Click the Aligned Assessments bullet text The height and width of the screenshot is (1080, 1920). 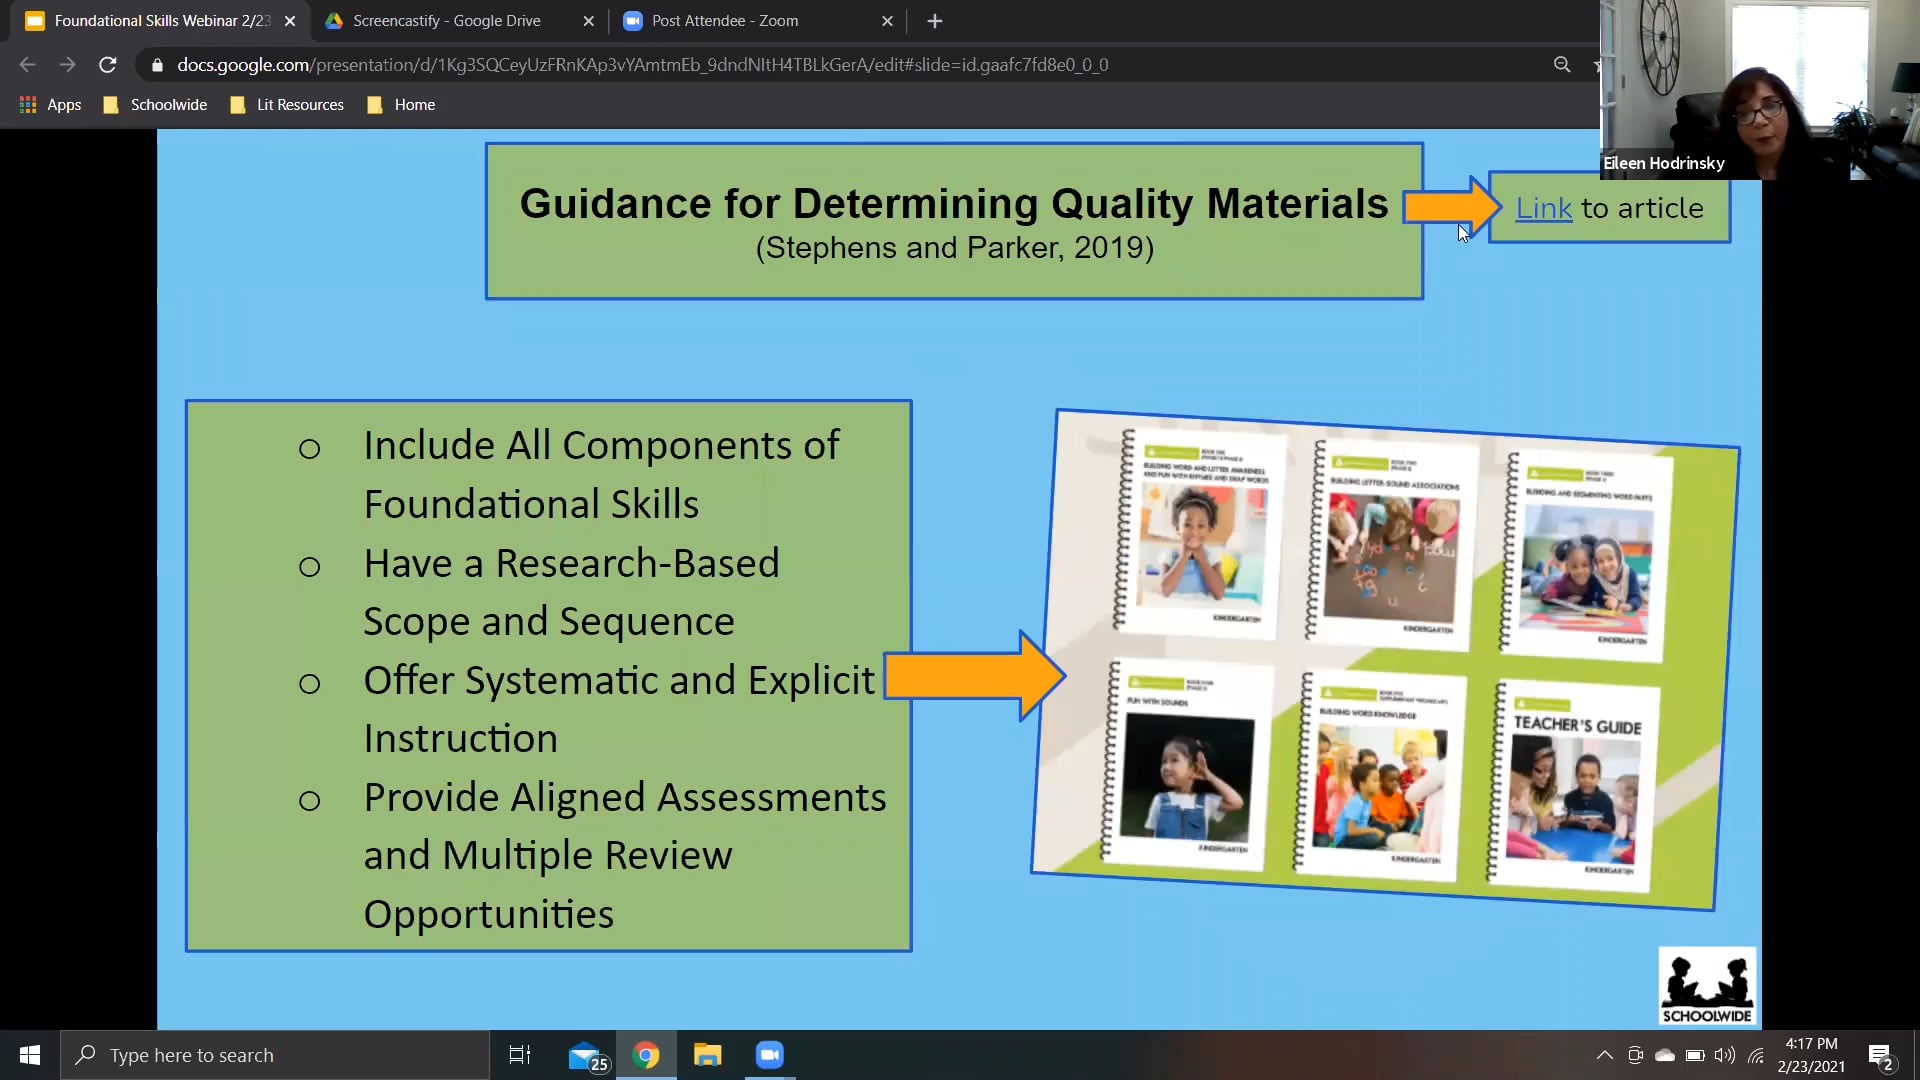pos(625,855)
